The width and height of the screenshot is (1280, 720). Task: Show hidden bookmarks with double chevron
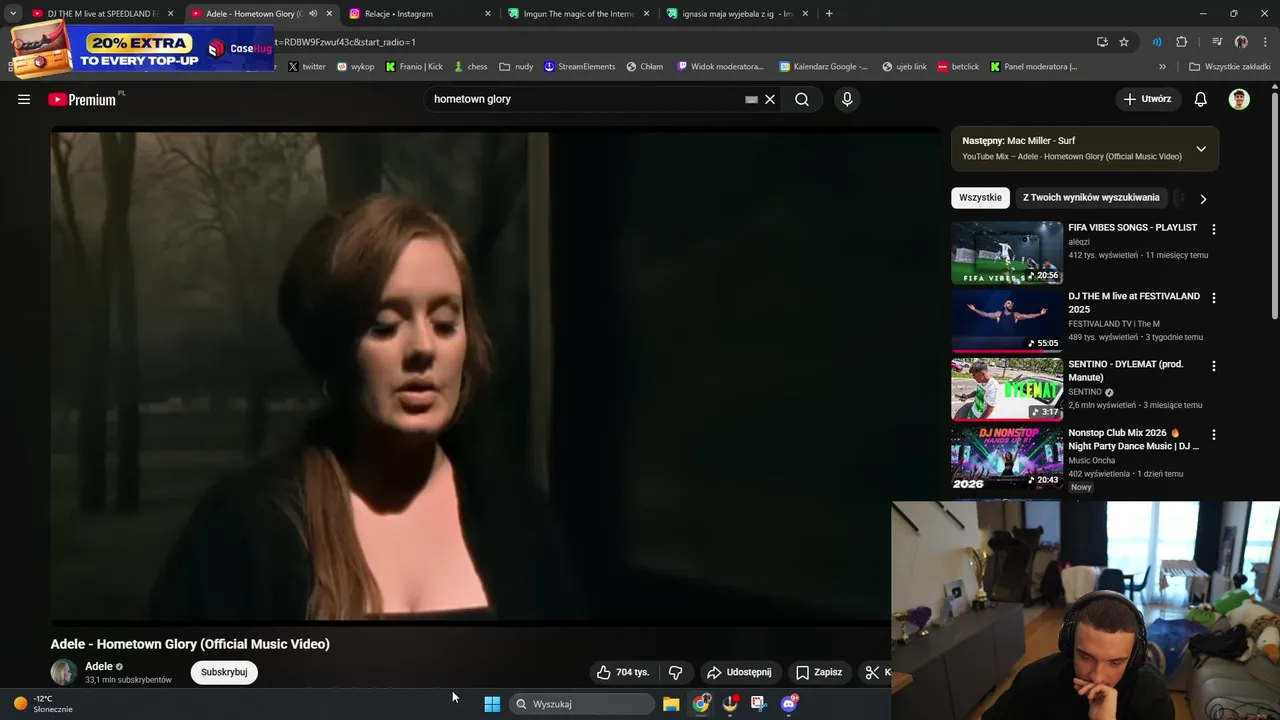(x=1162, y=67)
